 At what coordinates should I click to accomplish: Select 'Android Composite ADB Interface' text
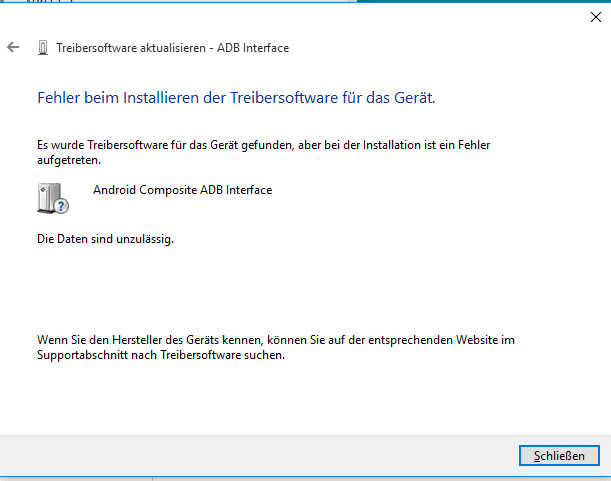click(182, 190)
